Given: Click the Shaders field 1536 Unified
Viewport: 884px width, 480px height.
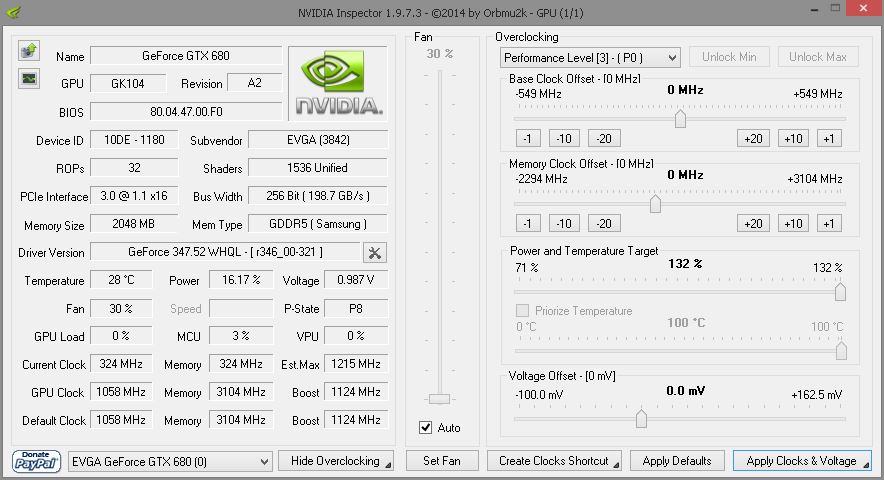Looking at the screenshot, I should pyautogui.click(x=318, y=168).
